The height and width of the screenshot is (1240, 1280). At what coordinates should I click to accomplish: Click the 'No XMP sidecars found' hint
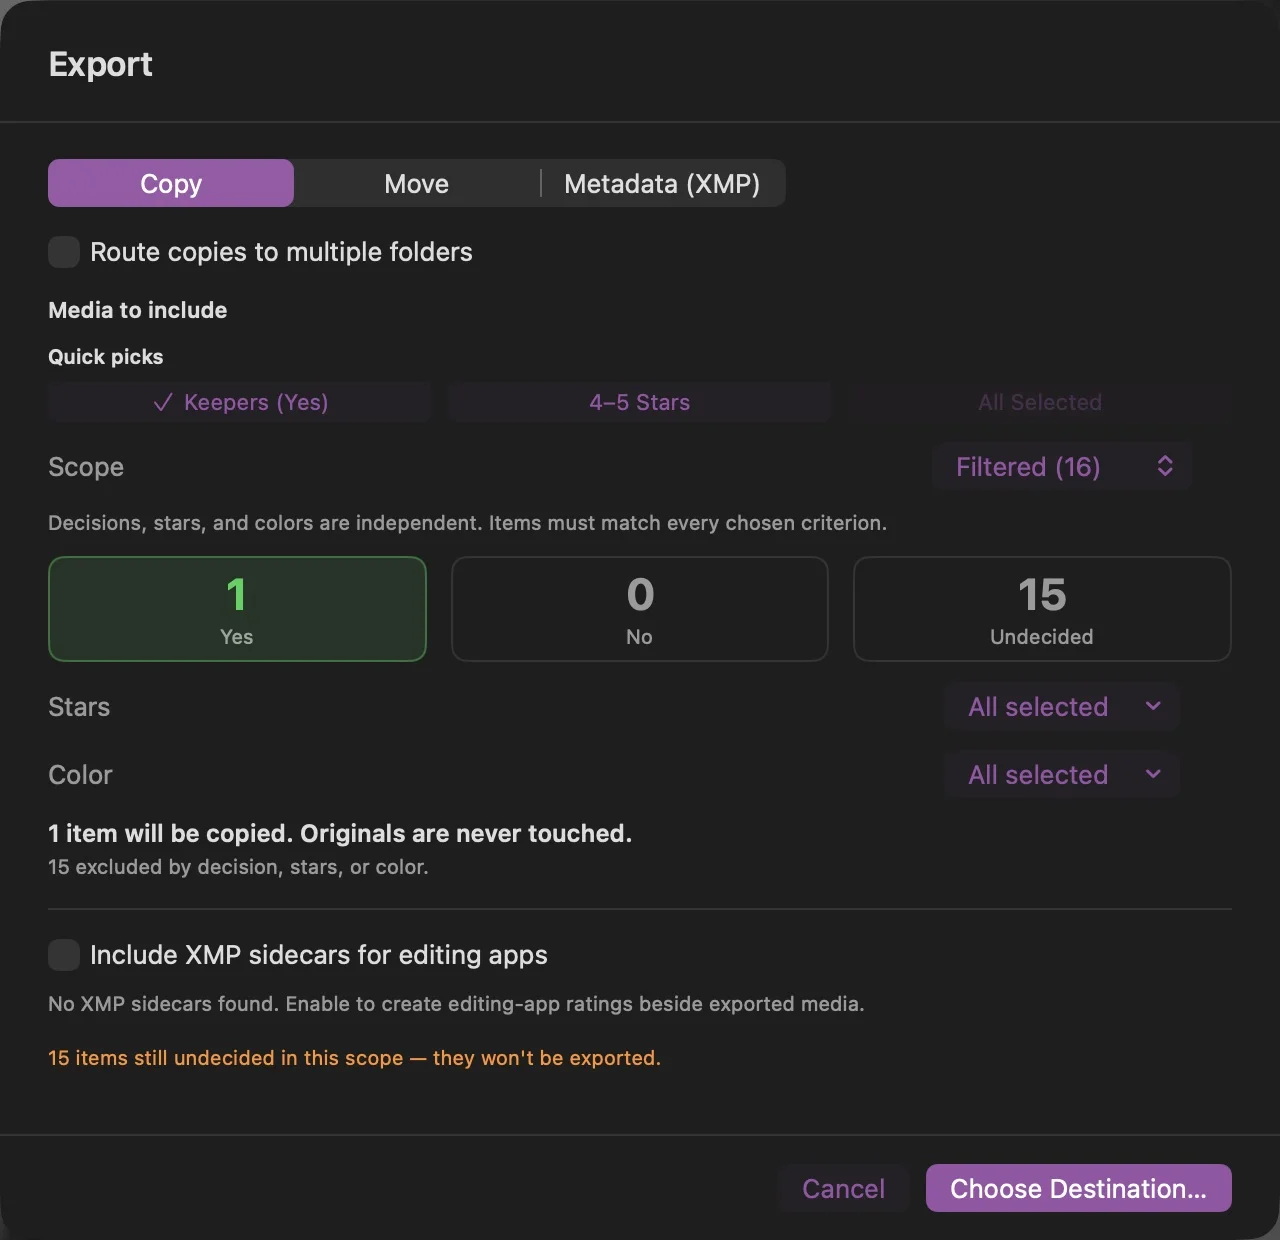(x=456, y=1004)
